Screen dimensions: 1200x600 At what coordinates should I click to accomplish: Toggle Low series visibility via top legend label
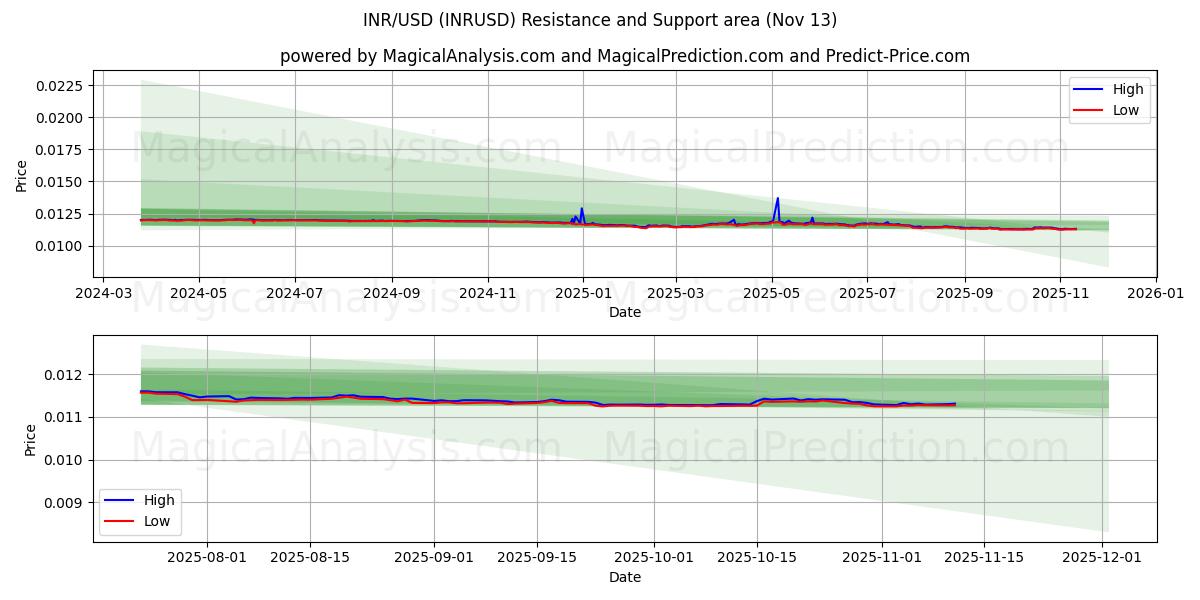coord(1125,110)
